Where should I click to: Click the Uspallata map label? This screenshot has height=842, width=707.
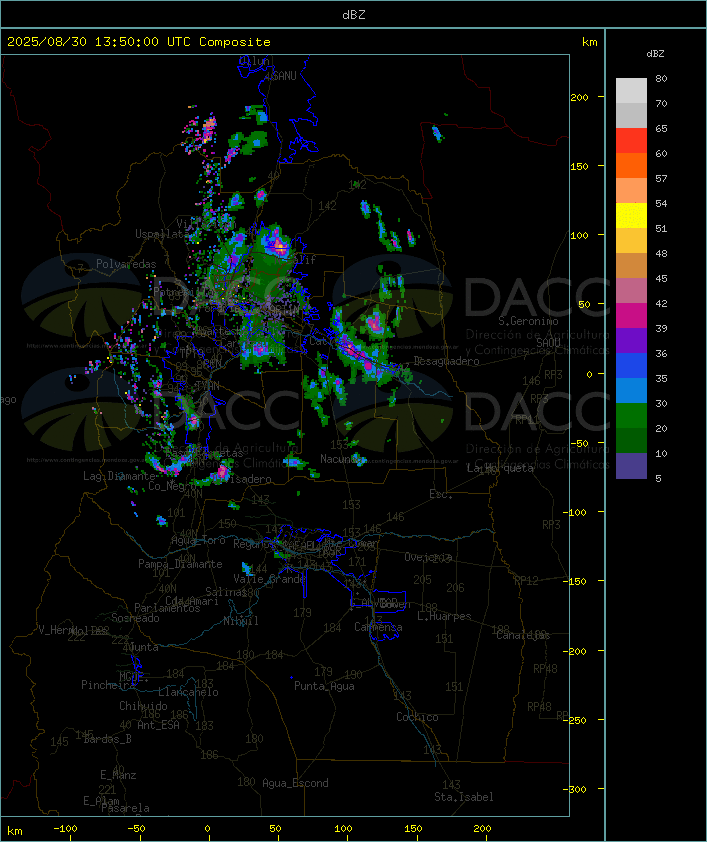coord(162,234)
